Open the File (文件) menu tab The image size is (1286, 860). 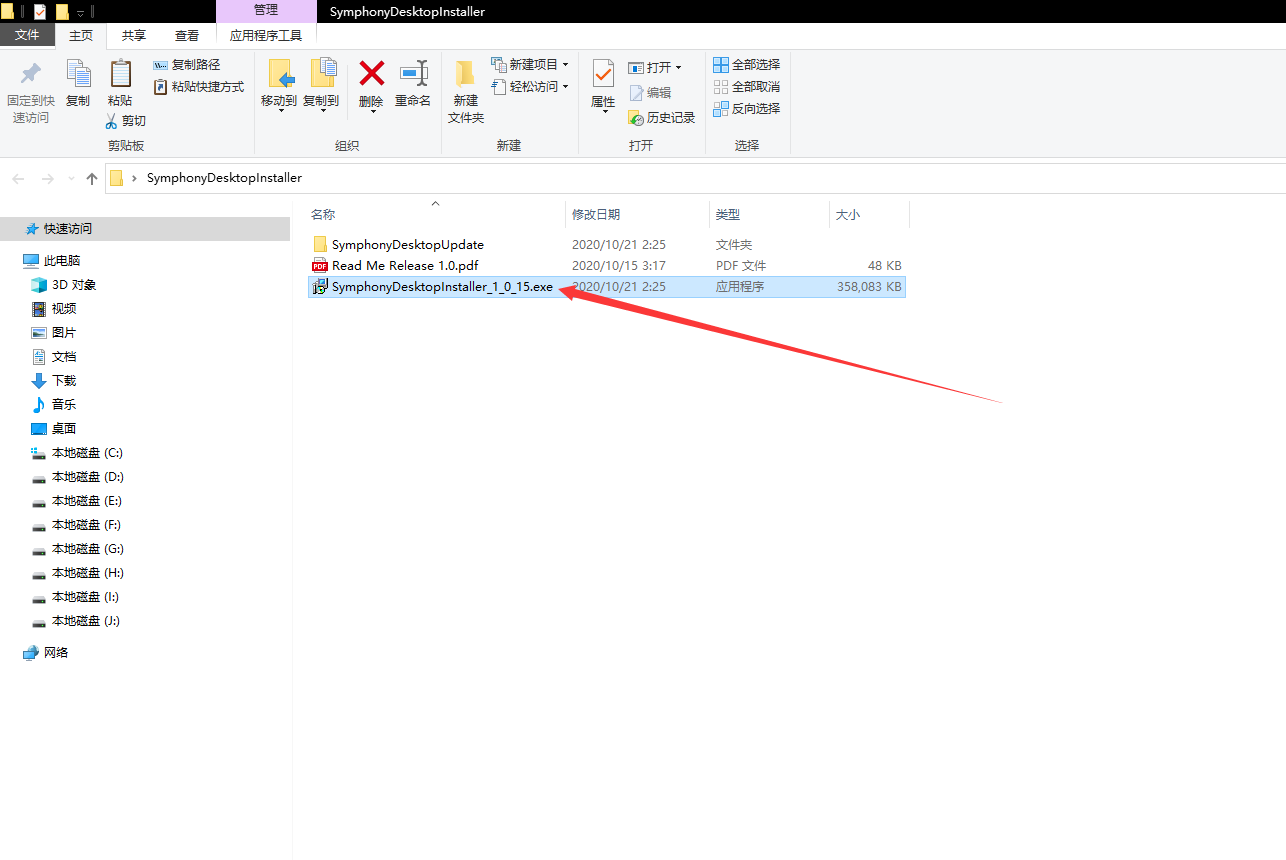pos(28,35)
